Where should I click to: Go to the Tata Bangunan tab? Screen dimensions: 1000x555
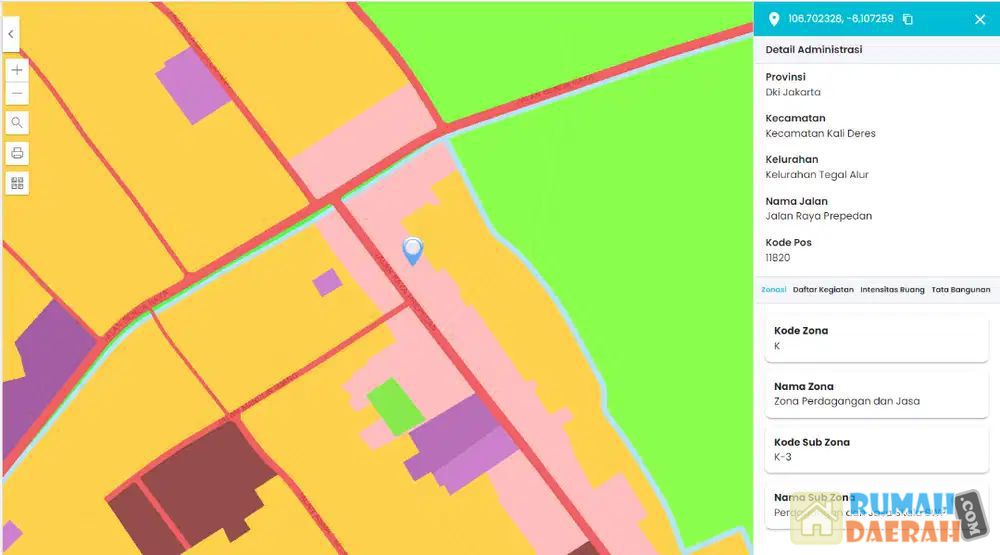[x=960, y=290]
